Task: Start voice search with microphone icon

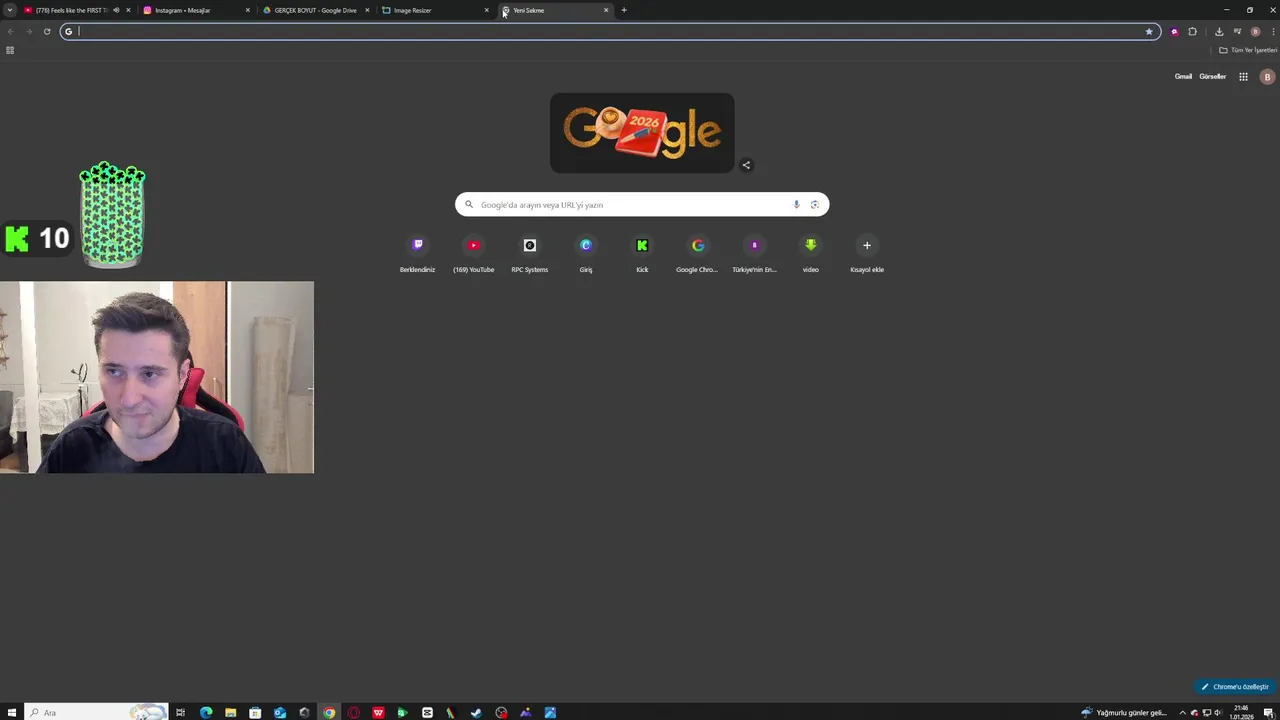Action: coord(797,205)
